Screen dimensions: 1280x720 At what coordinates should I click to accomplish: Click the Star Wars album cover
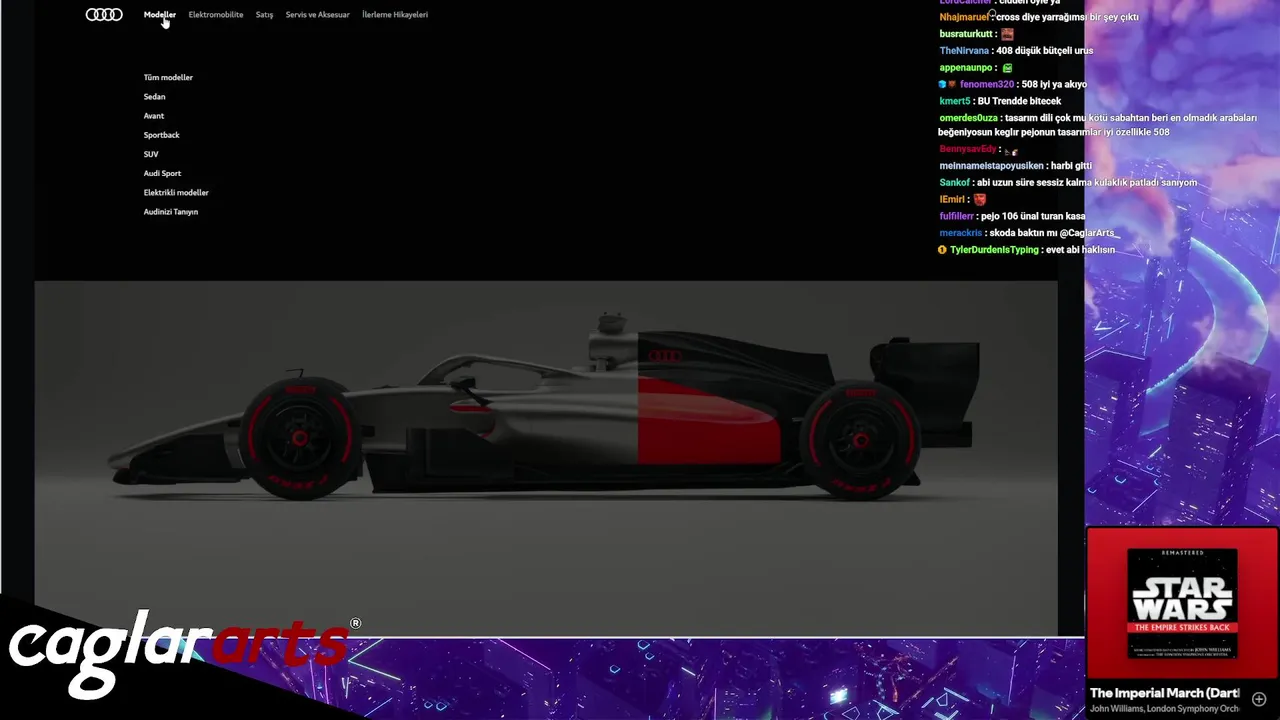point(1182,603)
